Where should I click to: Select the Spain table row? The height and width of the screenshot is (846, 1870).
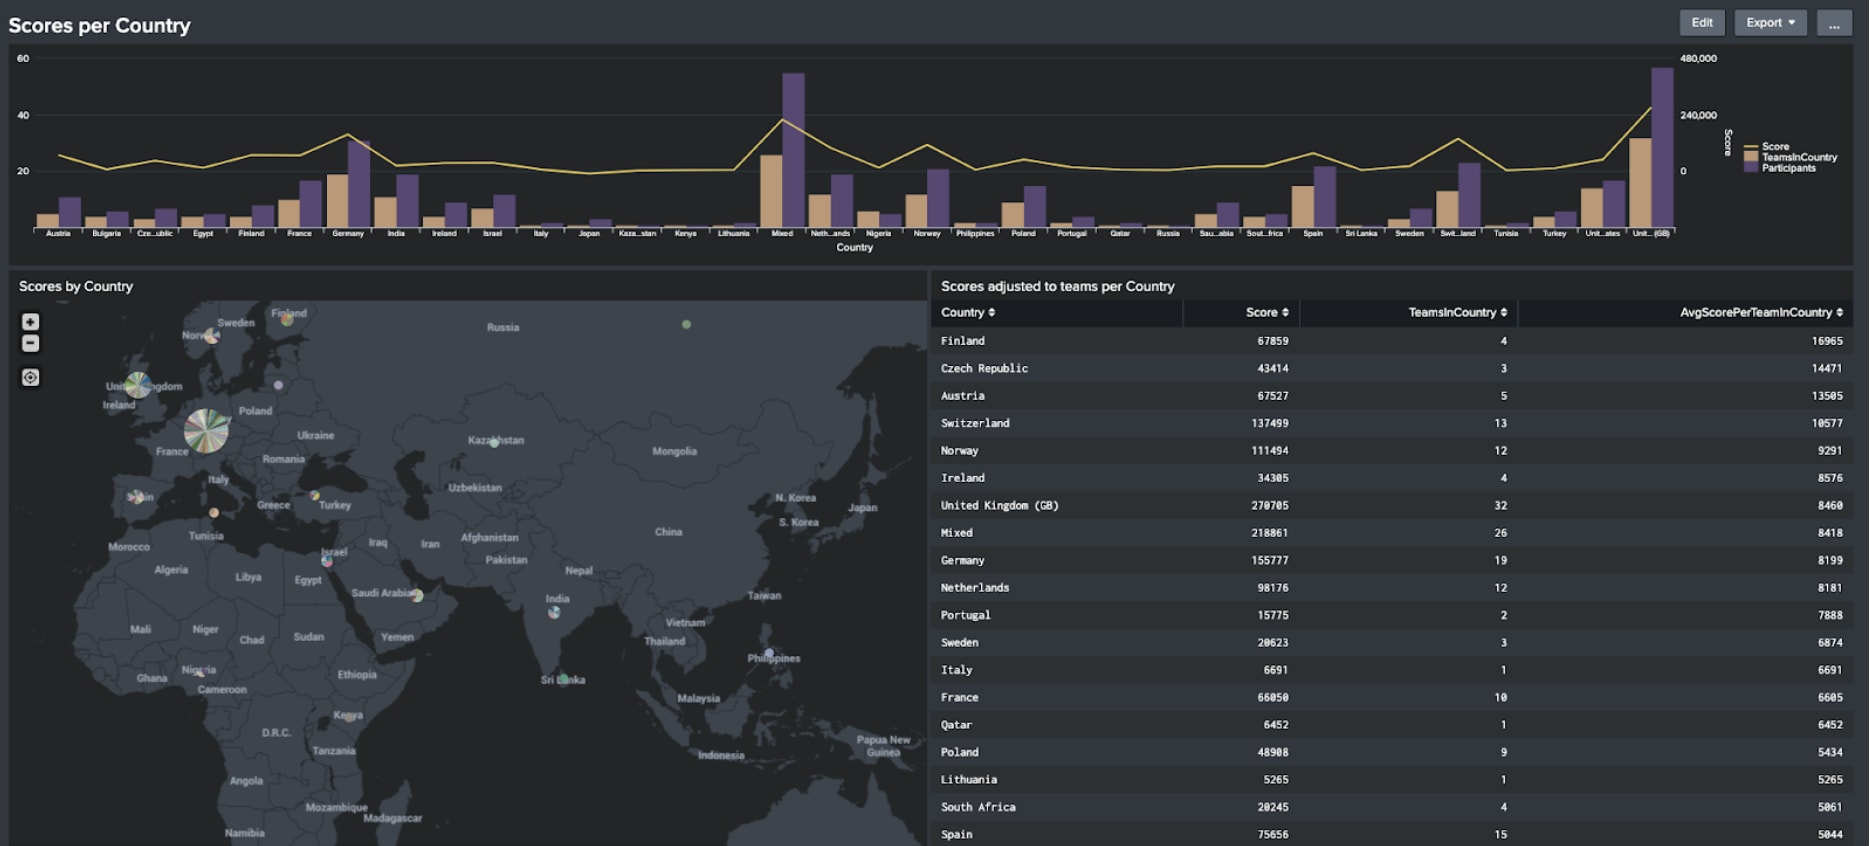pos(1391,834)
